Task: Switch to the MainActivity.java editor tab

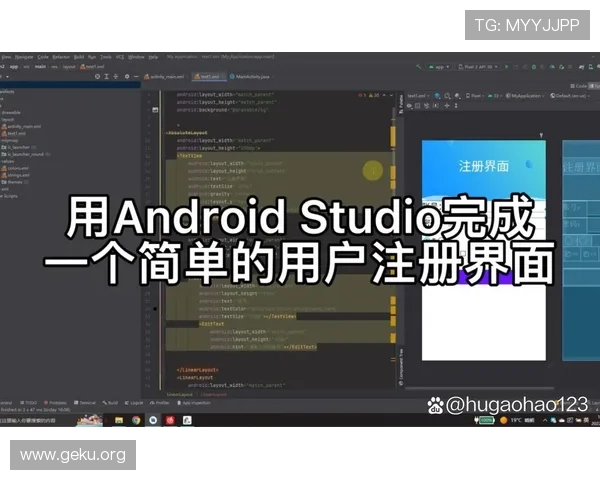Action: click(250, 77)
